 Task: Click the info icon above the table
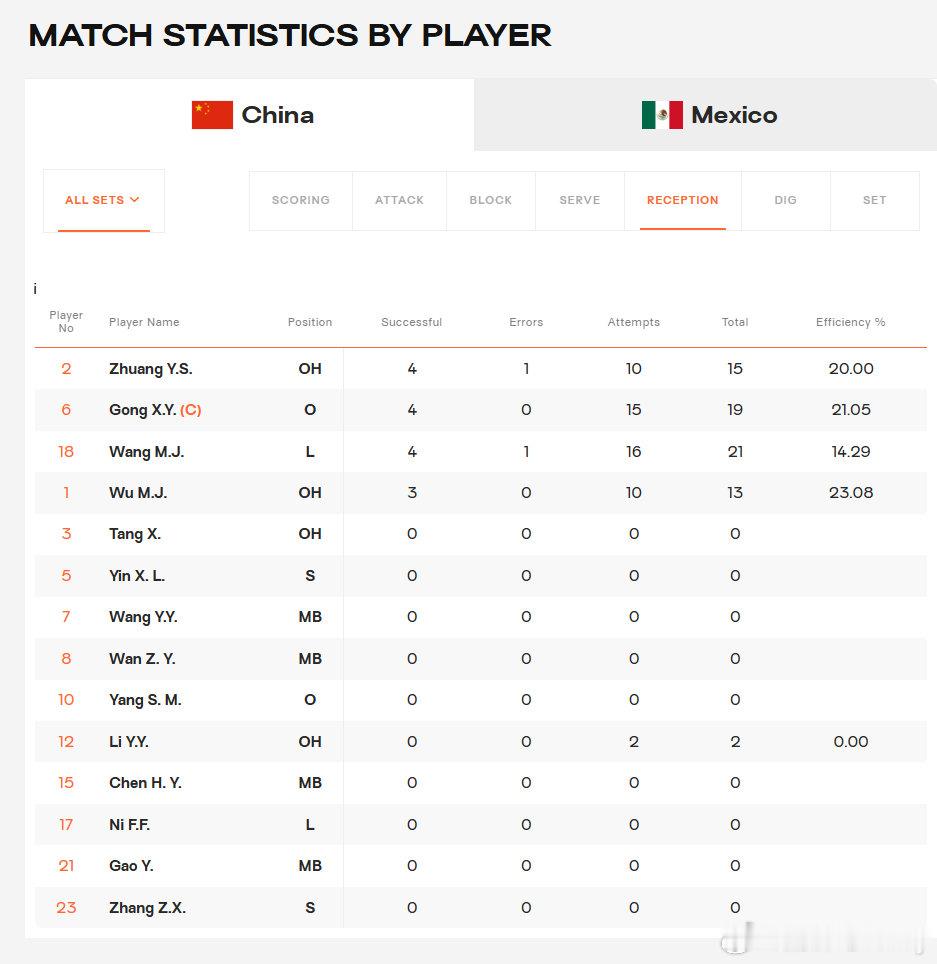(35, 288)
